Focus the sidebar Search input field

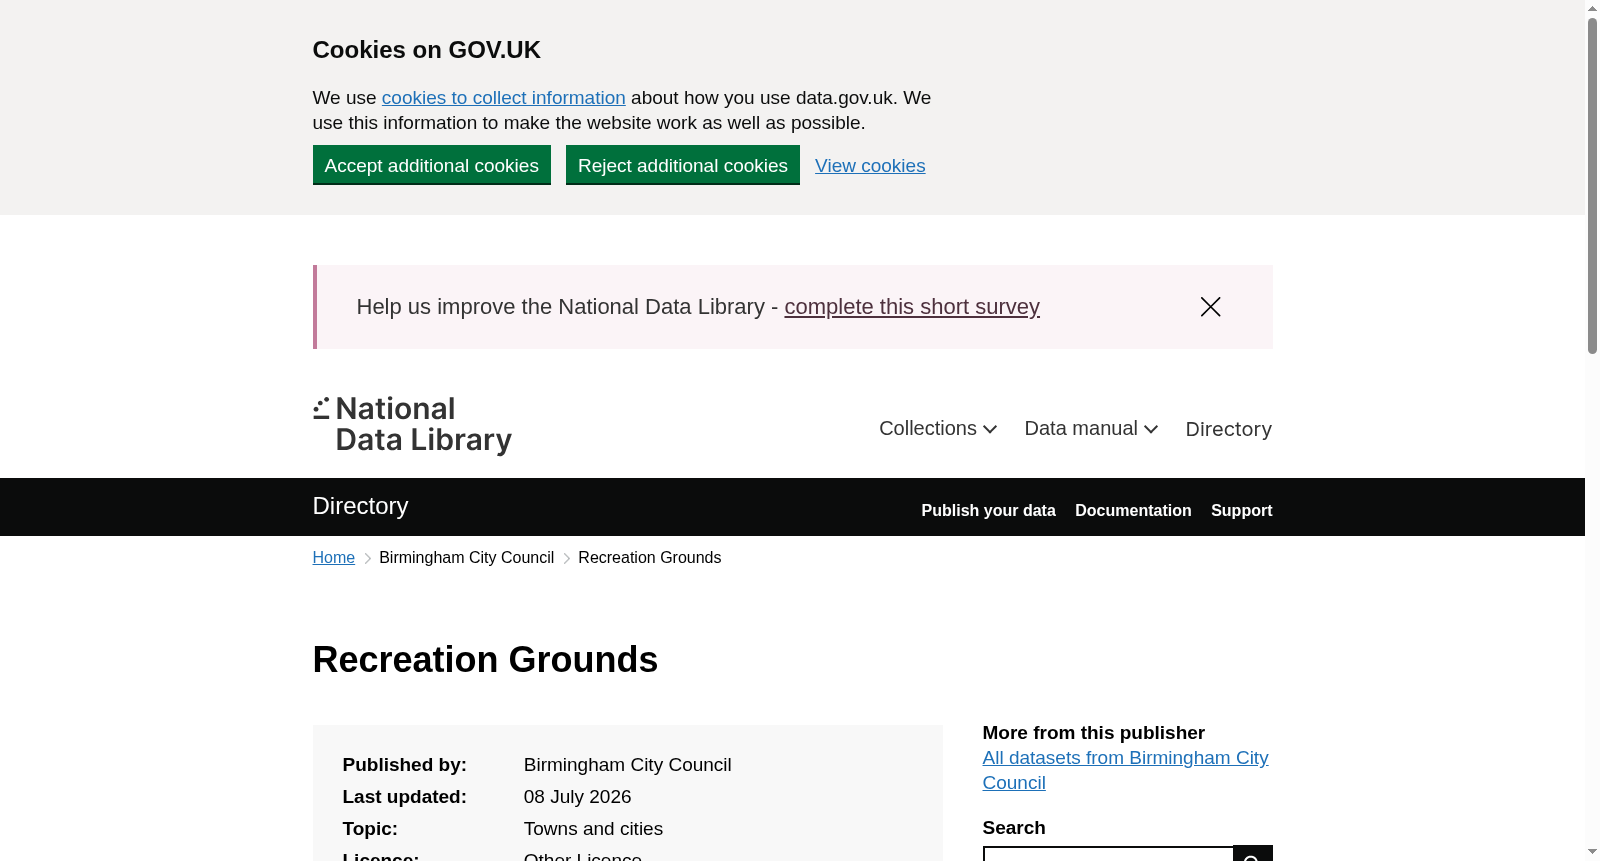coord(1108,853)
